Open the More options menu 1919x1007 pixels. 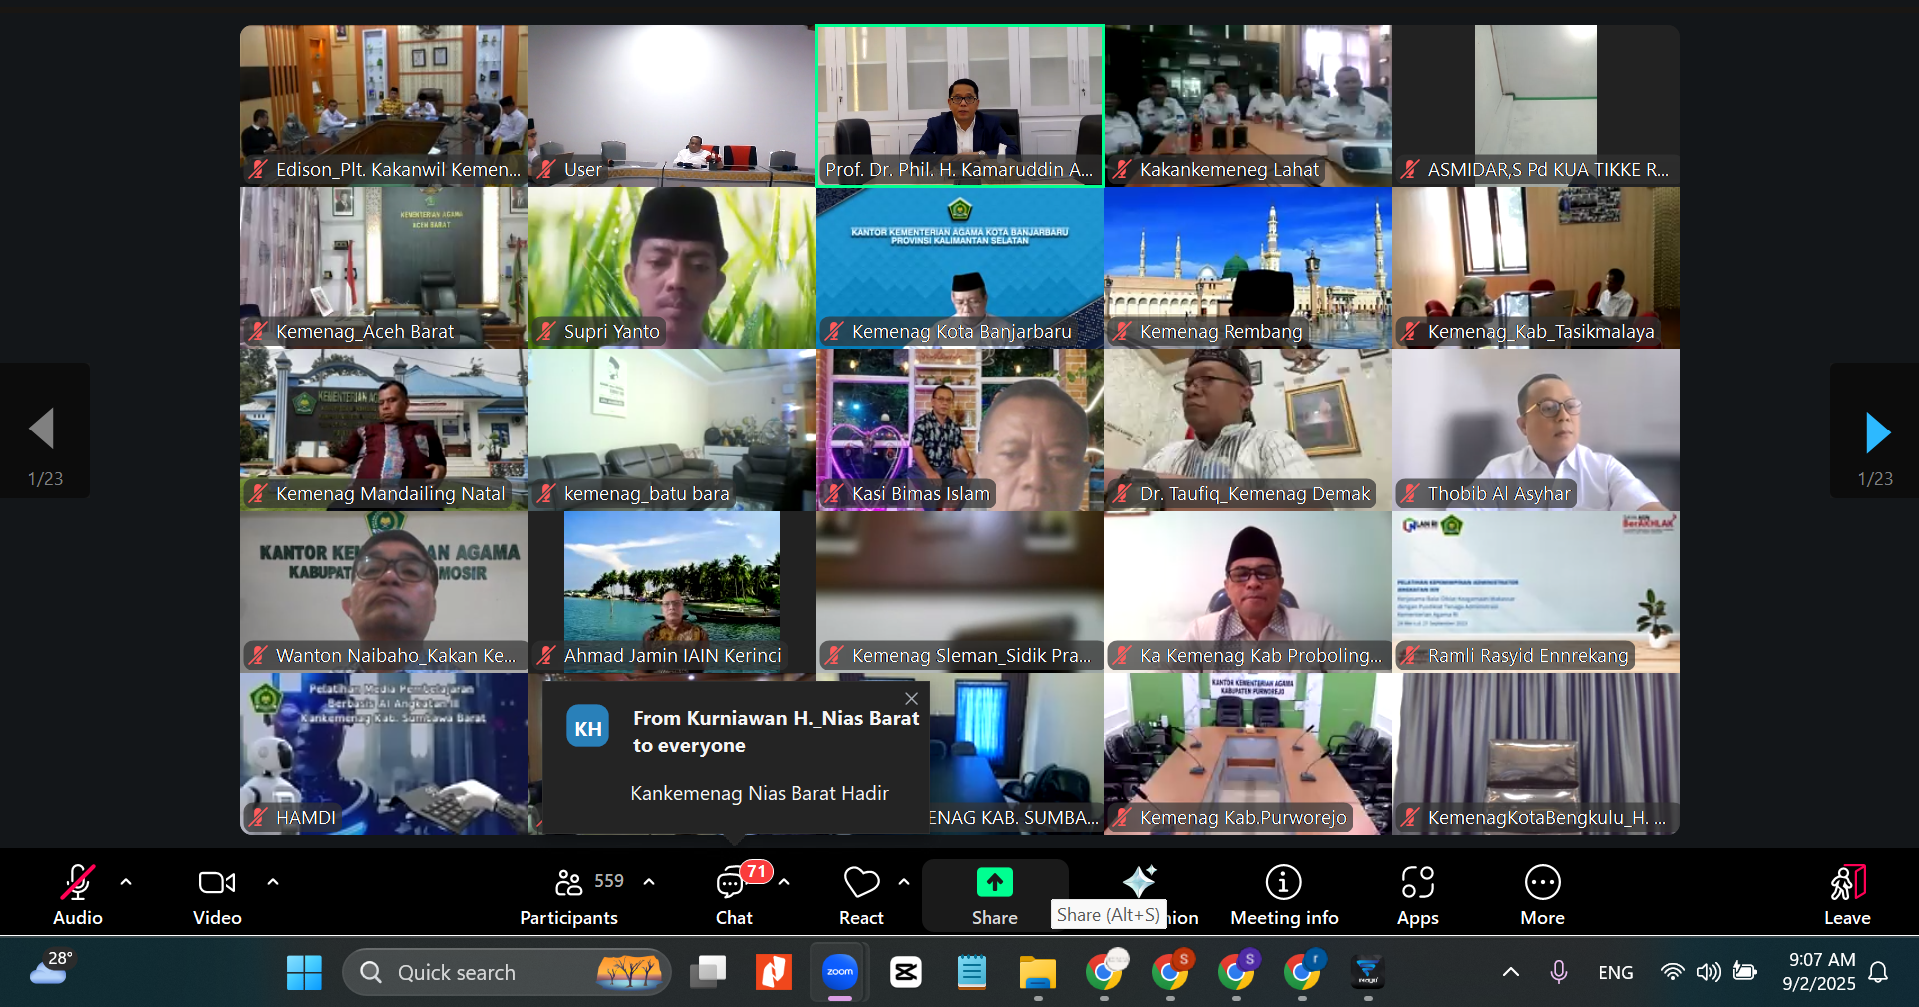click(x=1542, y=893)
